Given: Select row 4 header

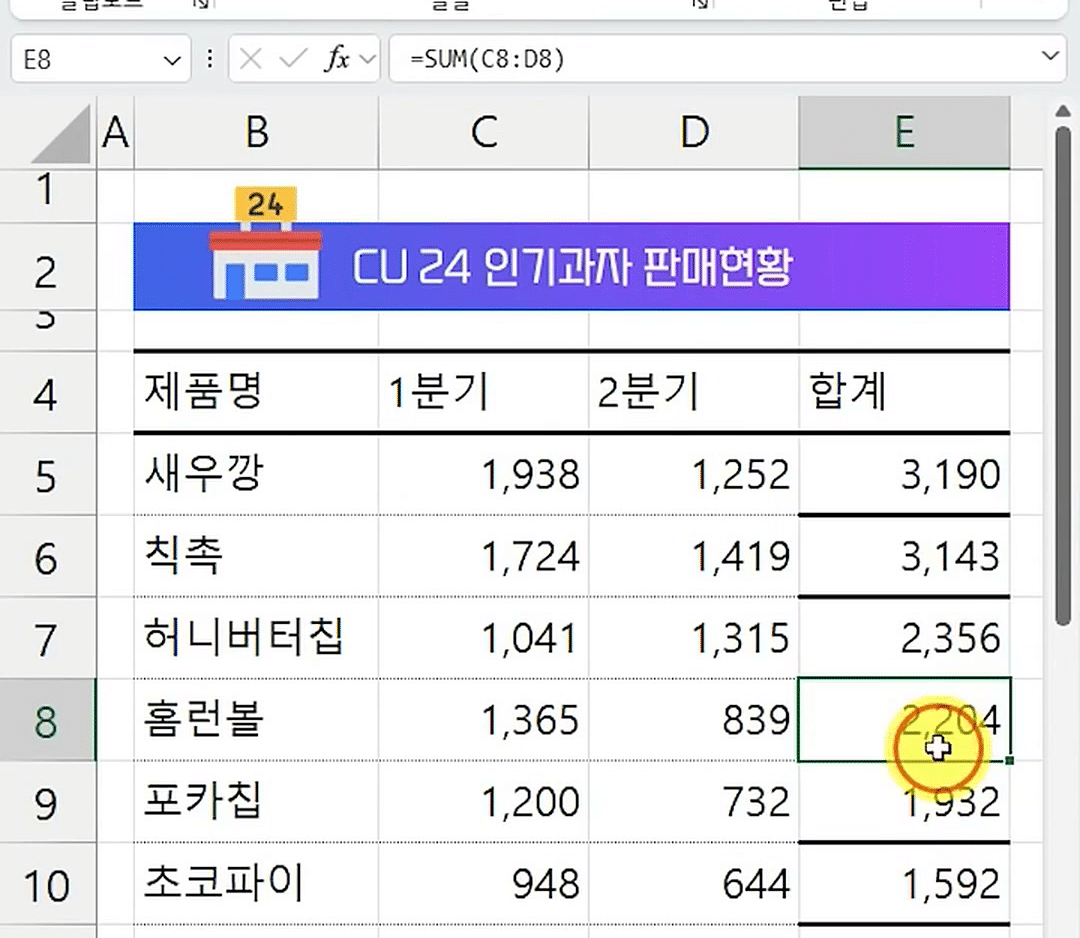Looking at the screenshot, I should [x=47, y=394].
